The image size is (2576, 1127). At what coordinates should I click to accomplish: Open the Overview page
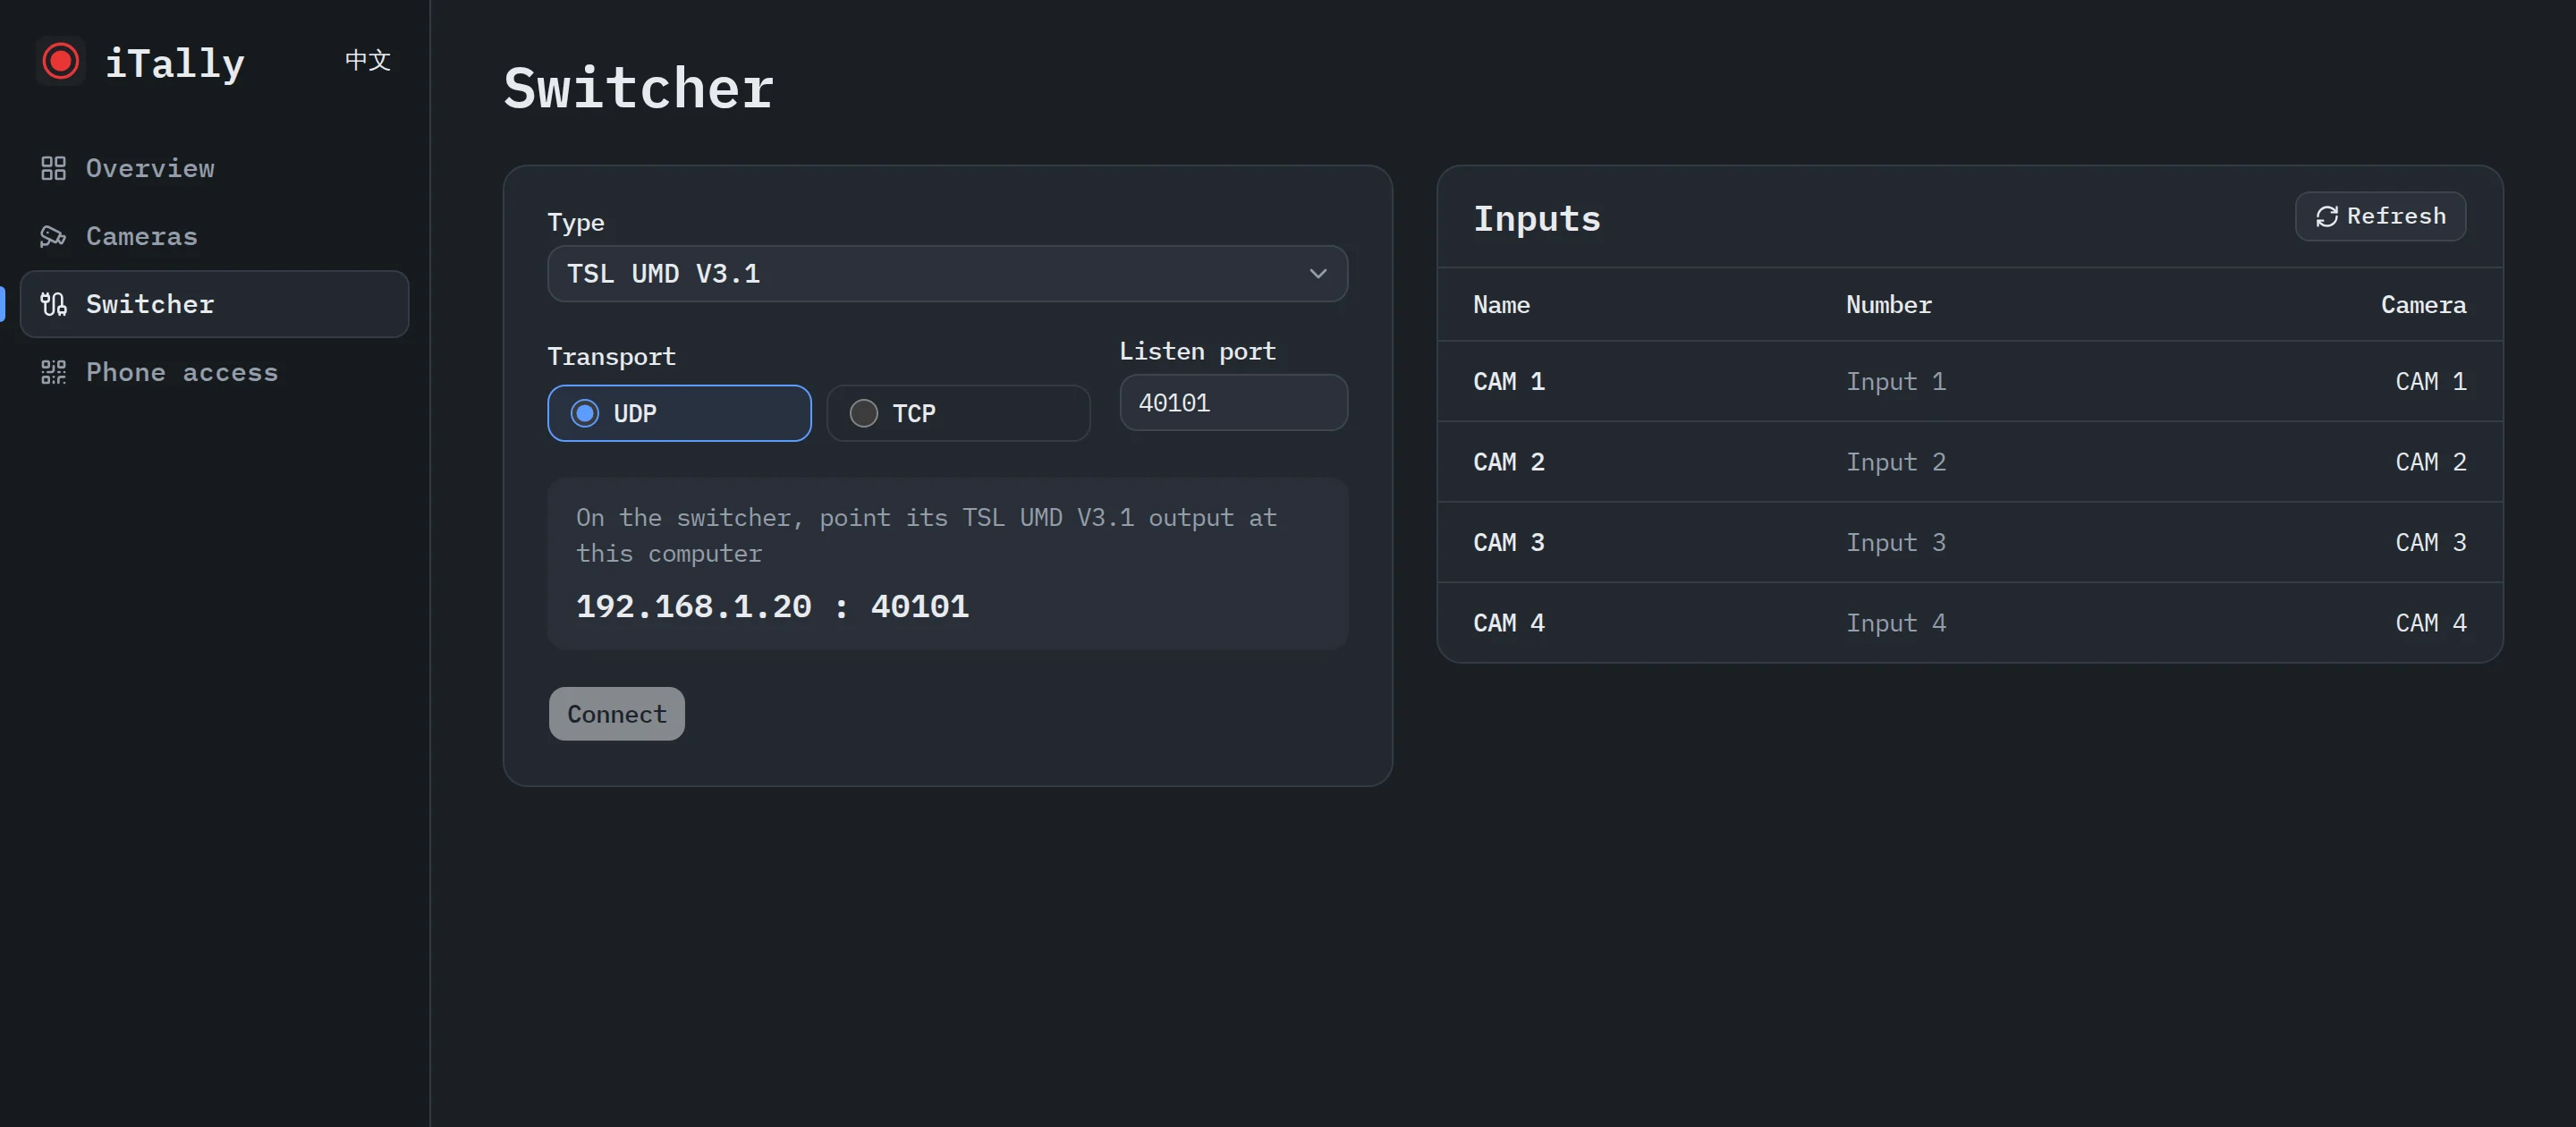pyautogui.click(x=214, y=168)
